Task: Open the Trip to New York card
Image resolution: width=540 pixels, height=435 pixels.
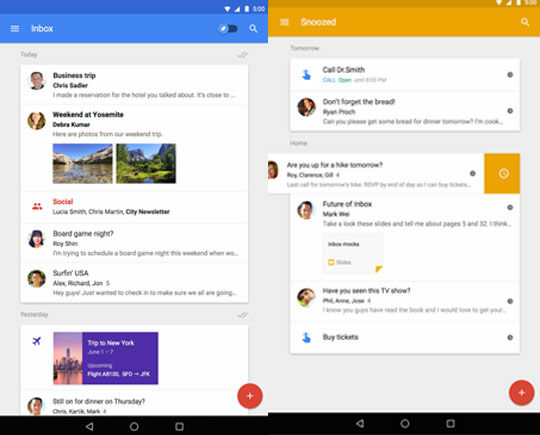Action: (106, 358)
